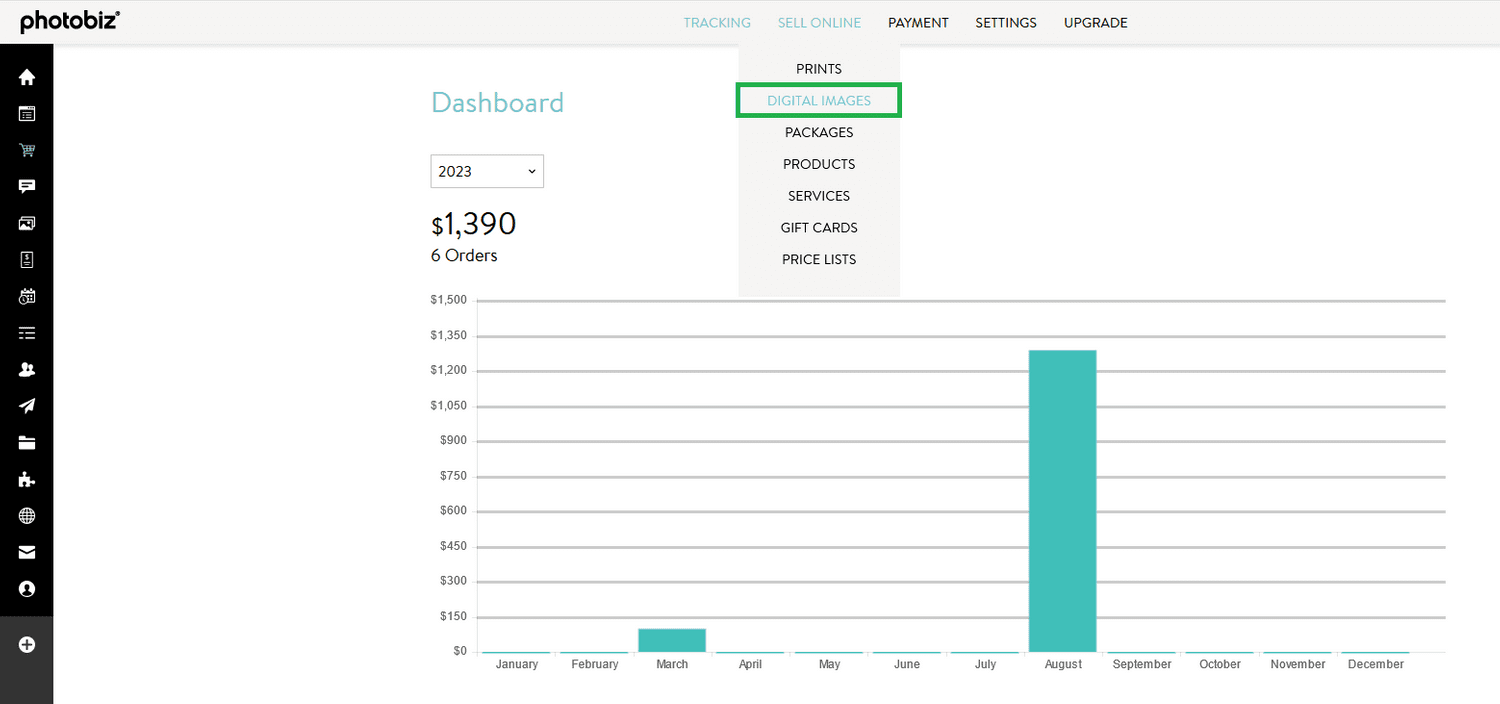This screenshot has width=1500, height=704.
Task: Open the folder icon in sidebar
Action: pyautogui.click(x=27, y=443)
